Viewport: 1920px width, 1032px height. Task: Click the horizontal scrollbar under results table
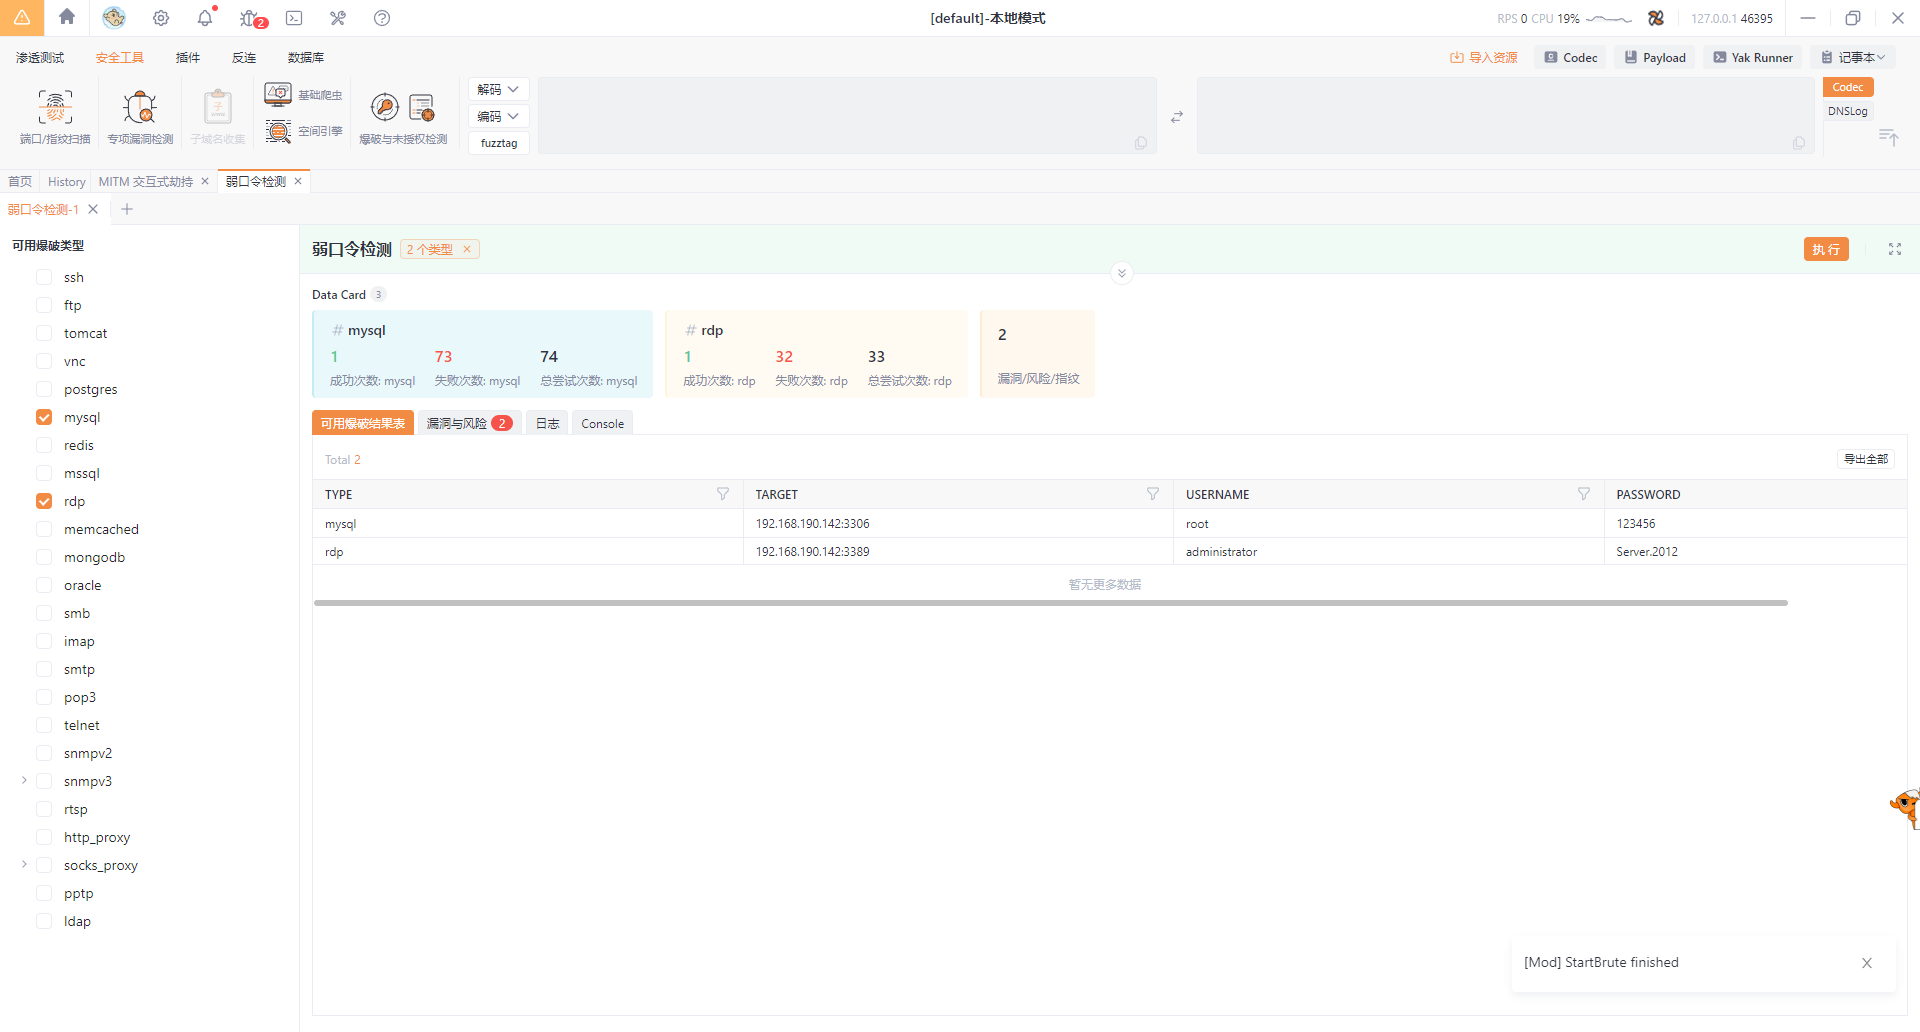1050,603
